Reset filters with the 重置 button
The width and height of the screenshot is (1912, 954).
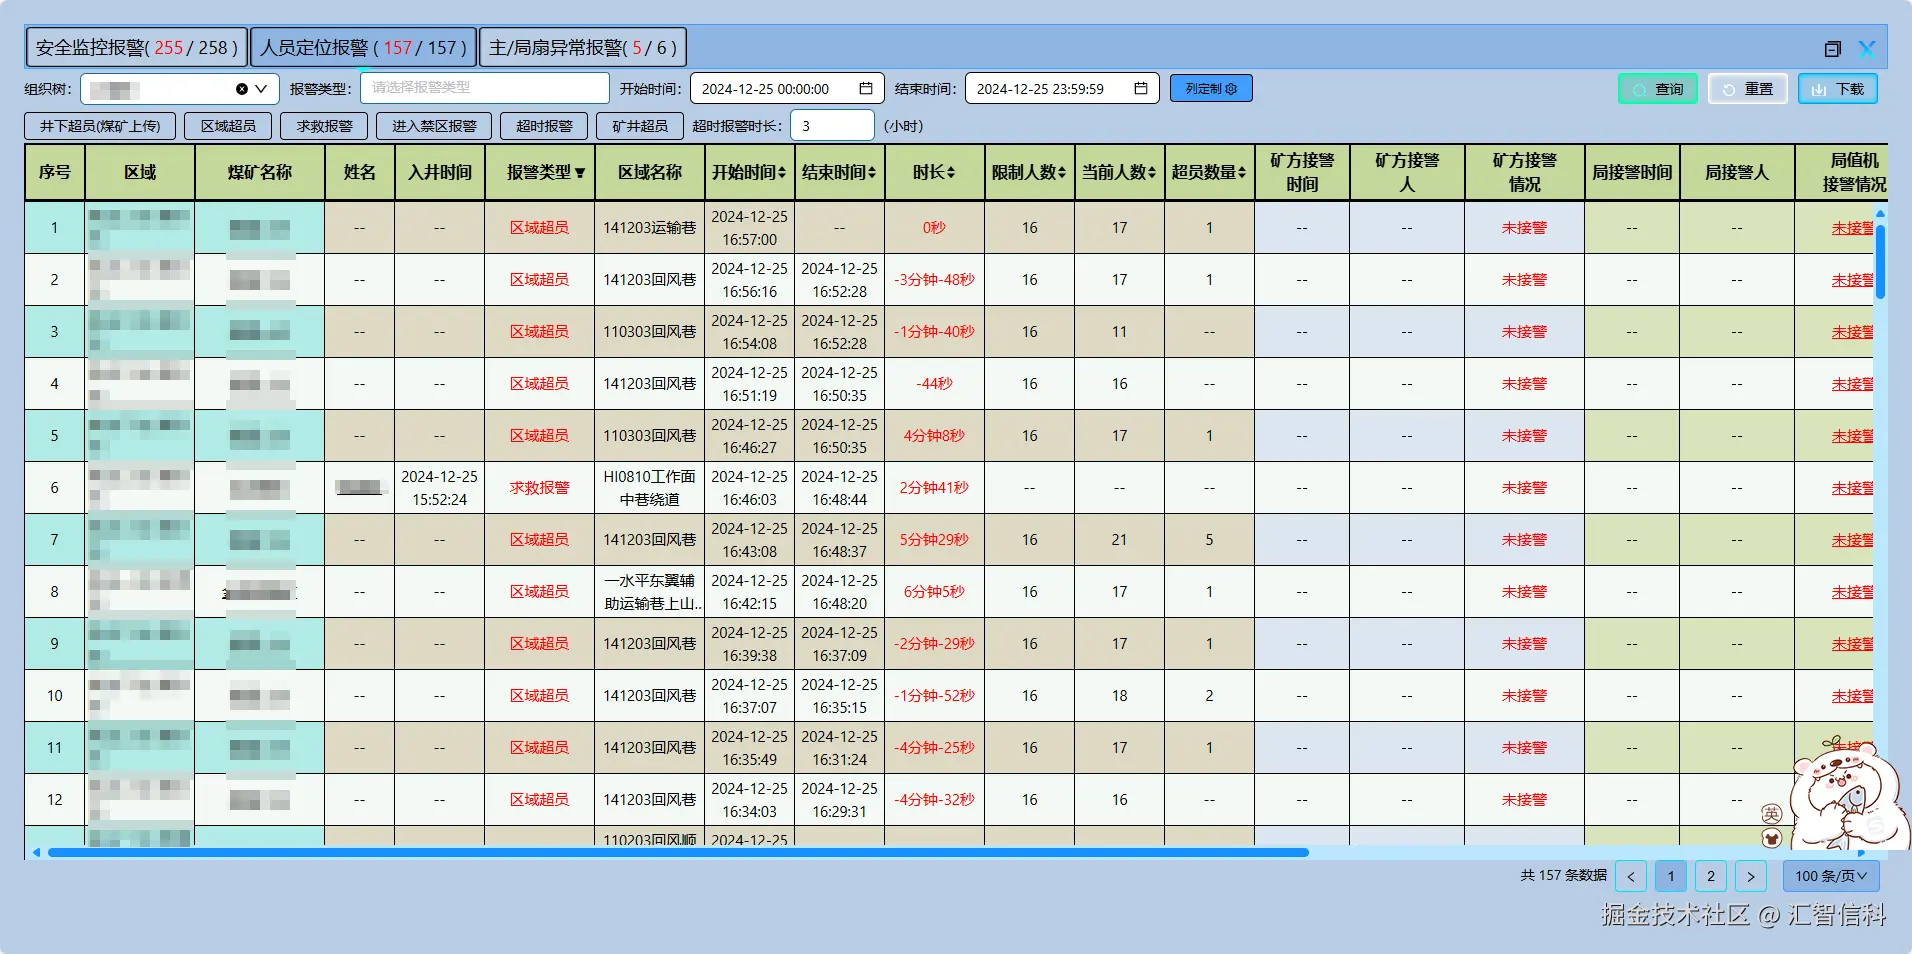(x=1748, y=89)
